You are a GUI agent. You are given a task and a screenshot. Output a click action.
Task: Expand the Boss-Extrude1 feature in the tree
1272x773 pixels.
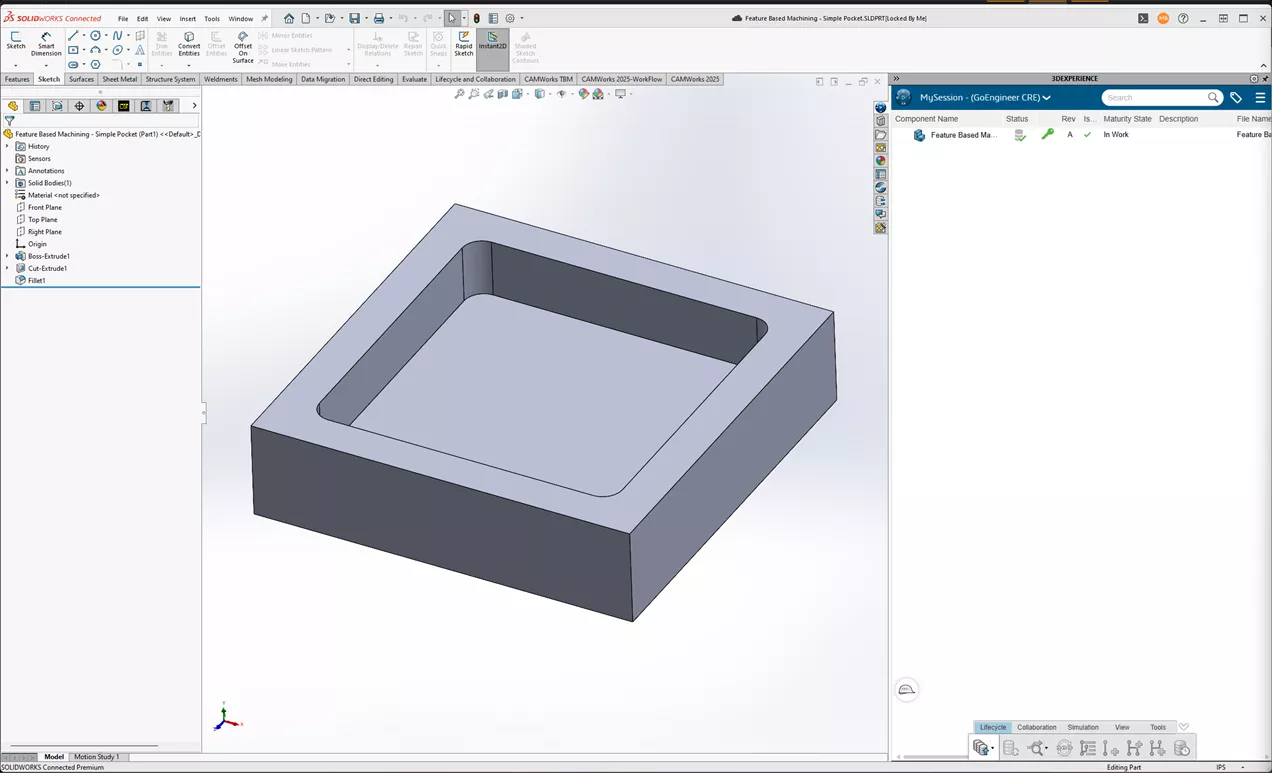point(9,256)
